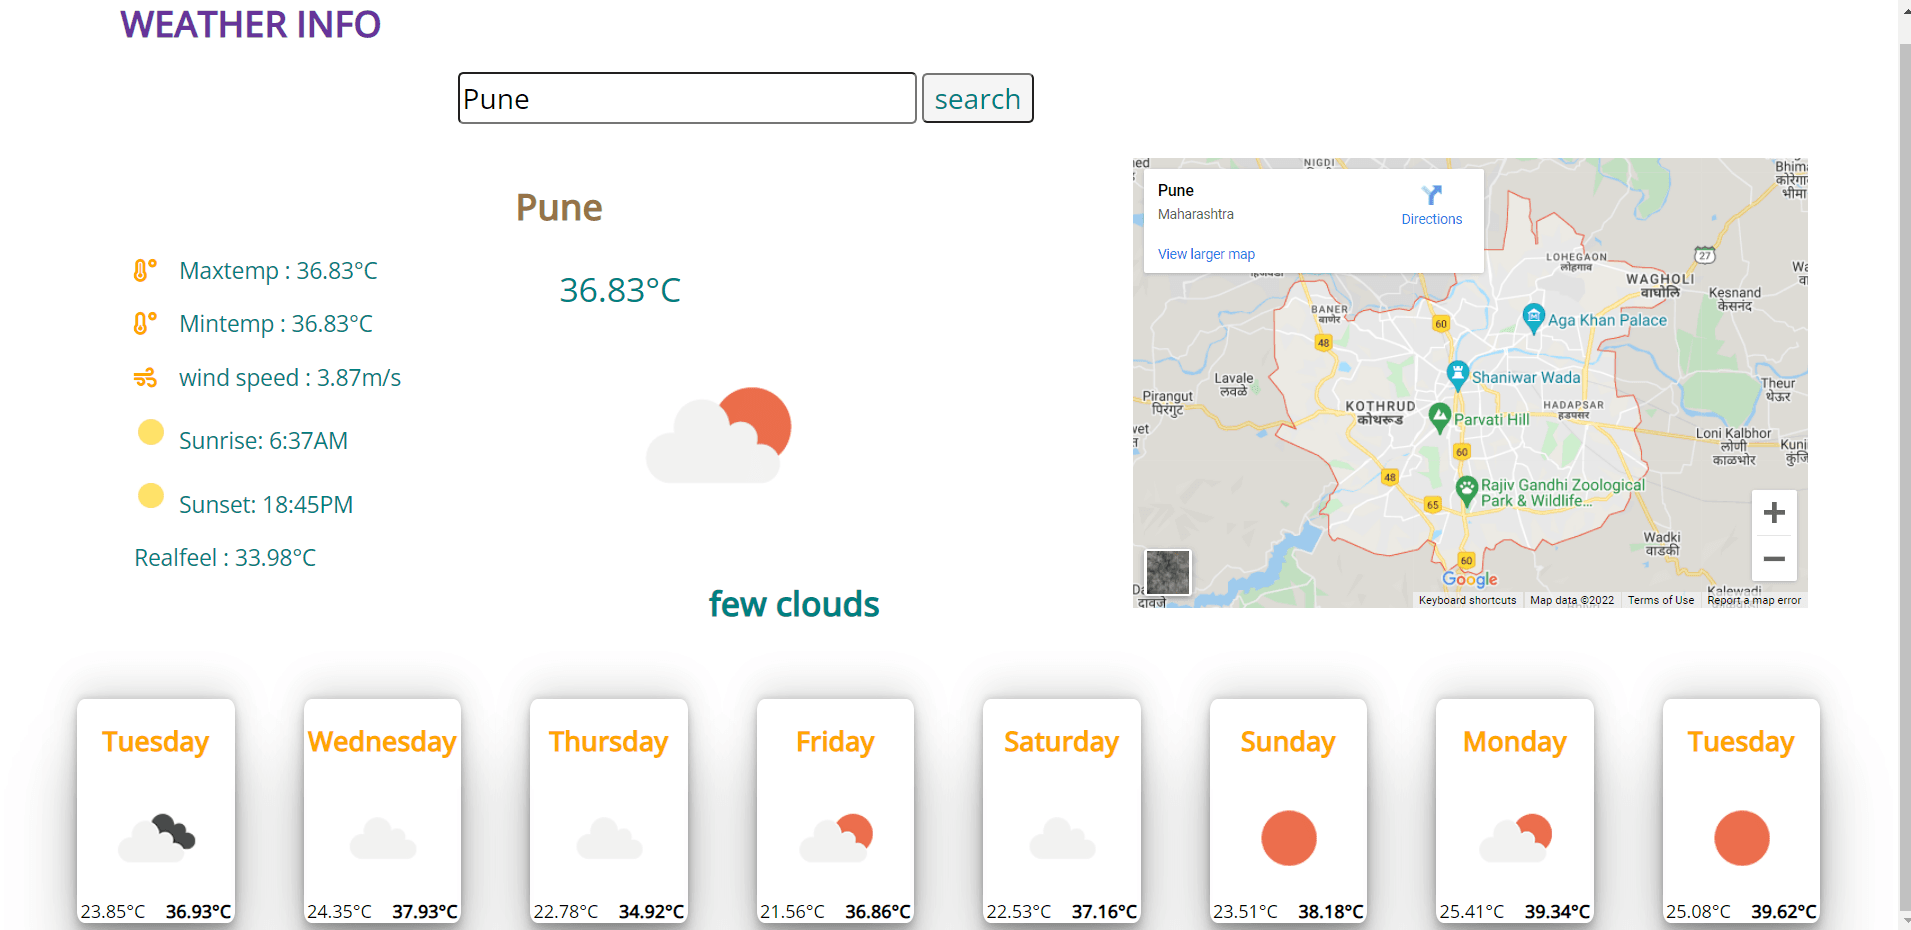Zoom out on the map with minus control

click(x=1774, y=559)
